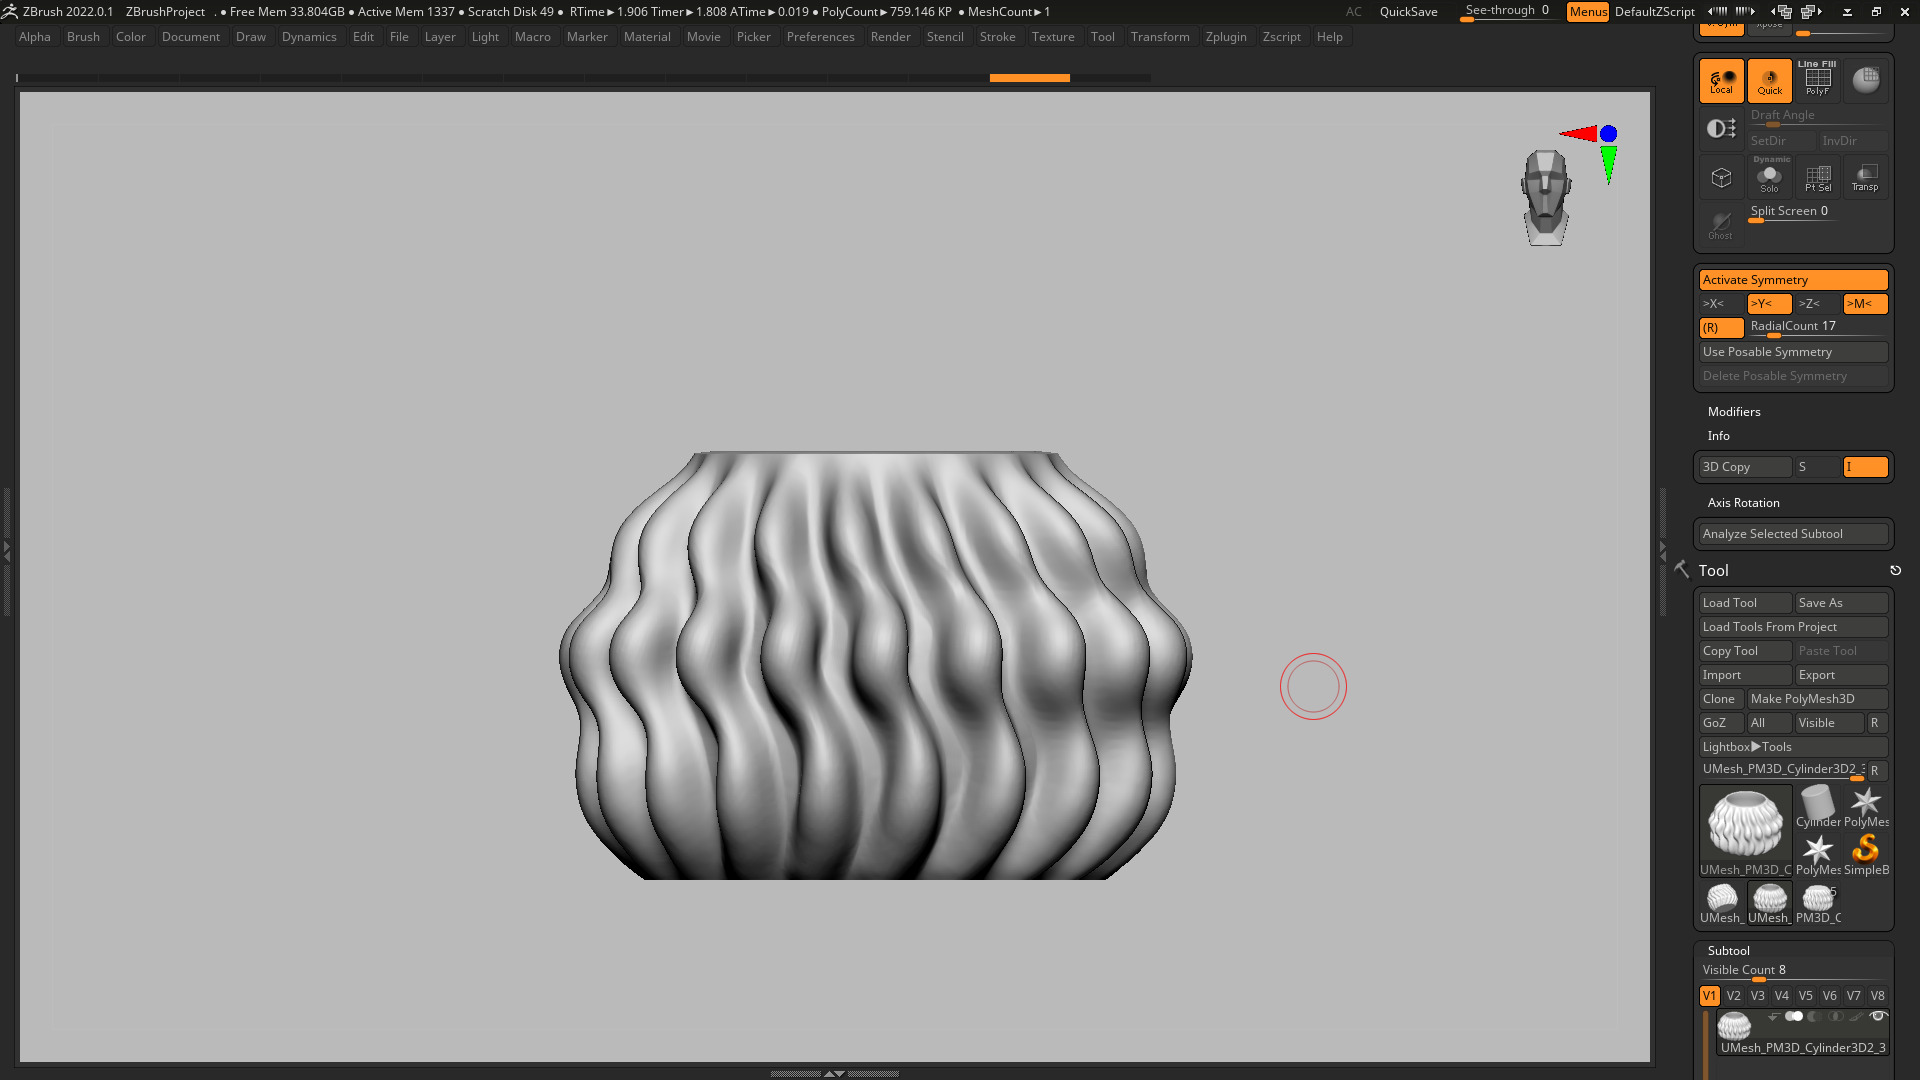Click the bottom shelf divider arrows
The height and width of the screenshot is (1080, 1920).
click(x=834, y=1073)
